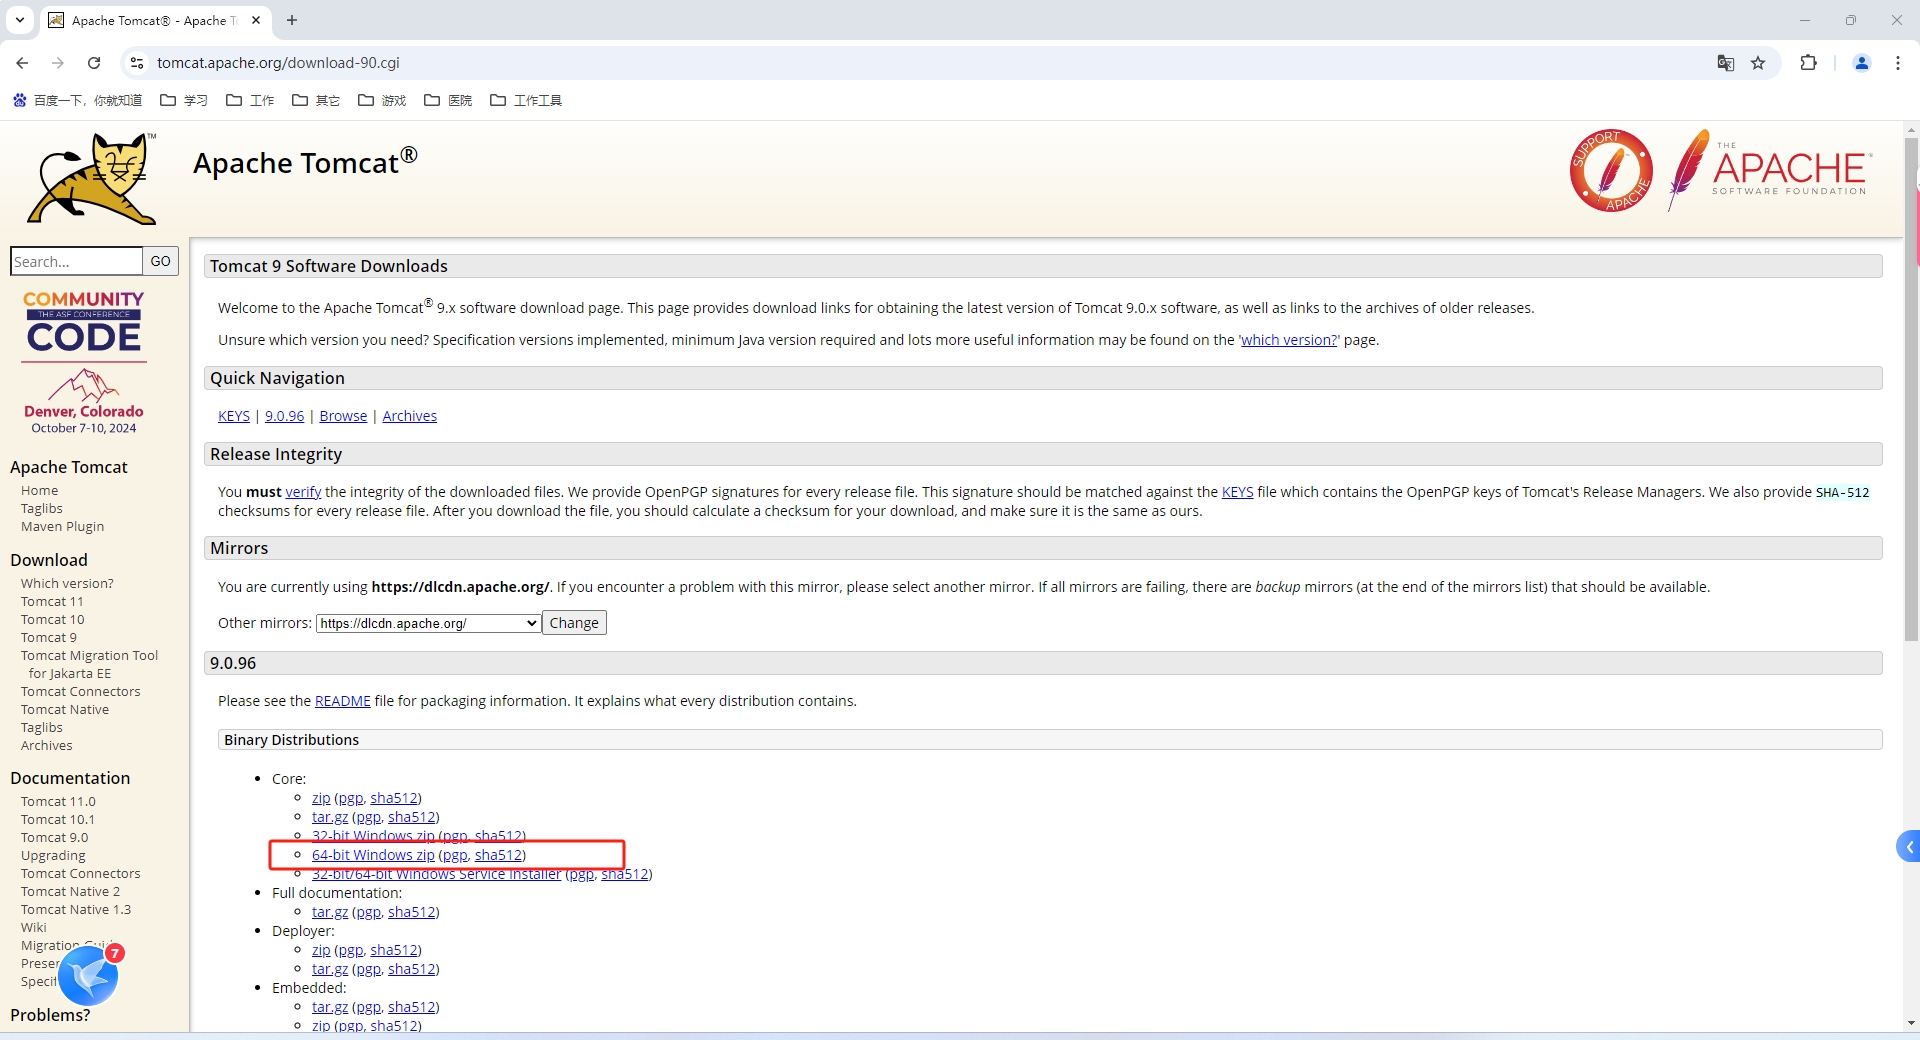Open the Tomcat 9 download link

pos(49,638)
